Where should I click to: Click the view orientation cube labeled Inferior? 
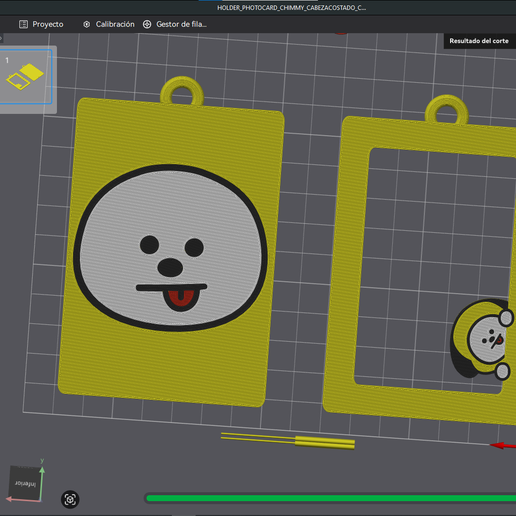coord(25,483)
